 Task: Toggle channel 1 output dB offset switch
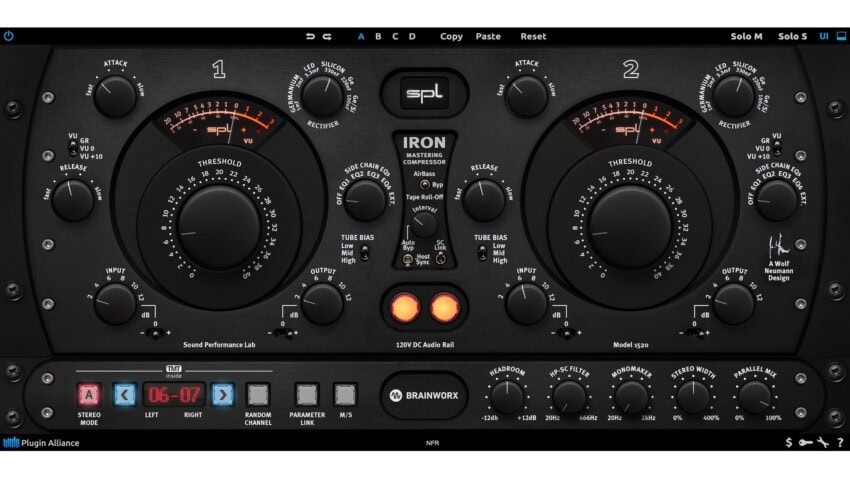(x=282, y=333)
